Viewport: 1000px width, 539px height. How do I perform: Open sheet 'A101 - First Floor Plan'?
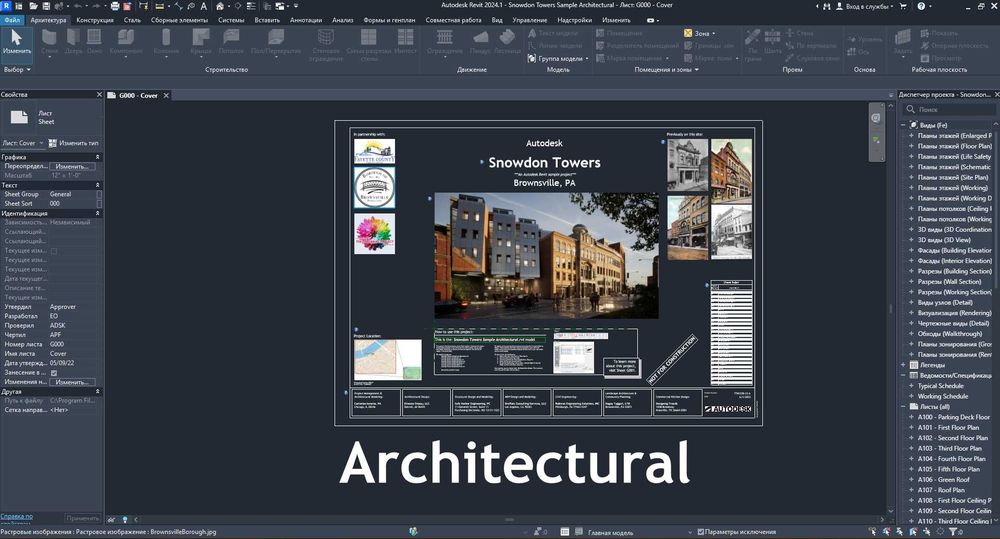[948, 427]
